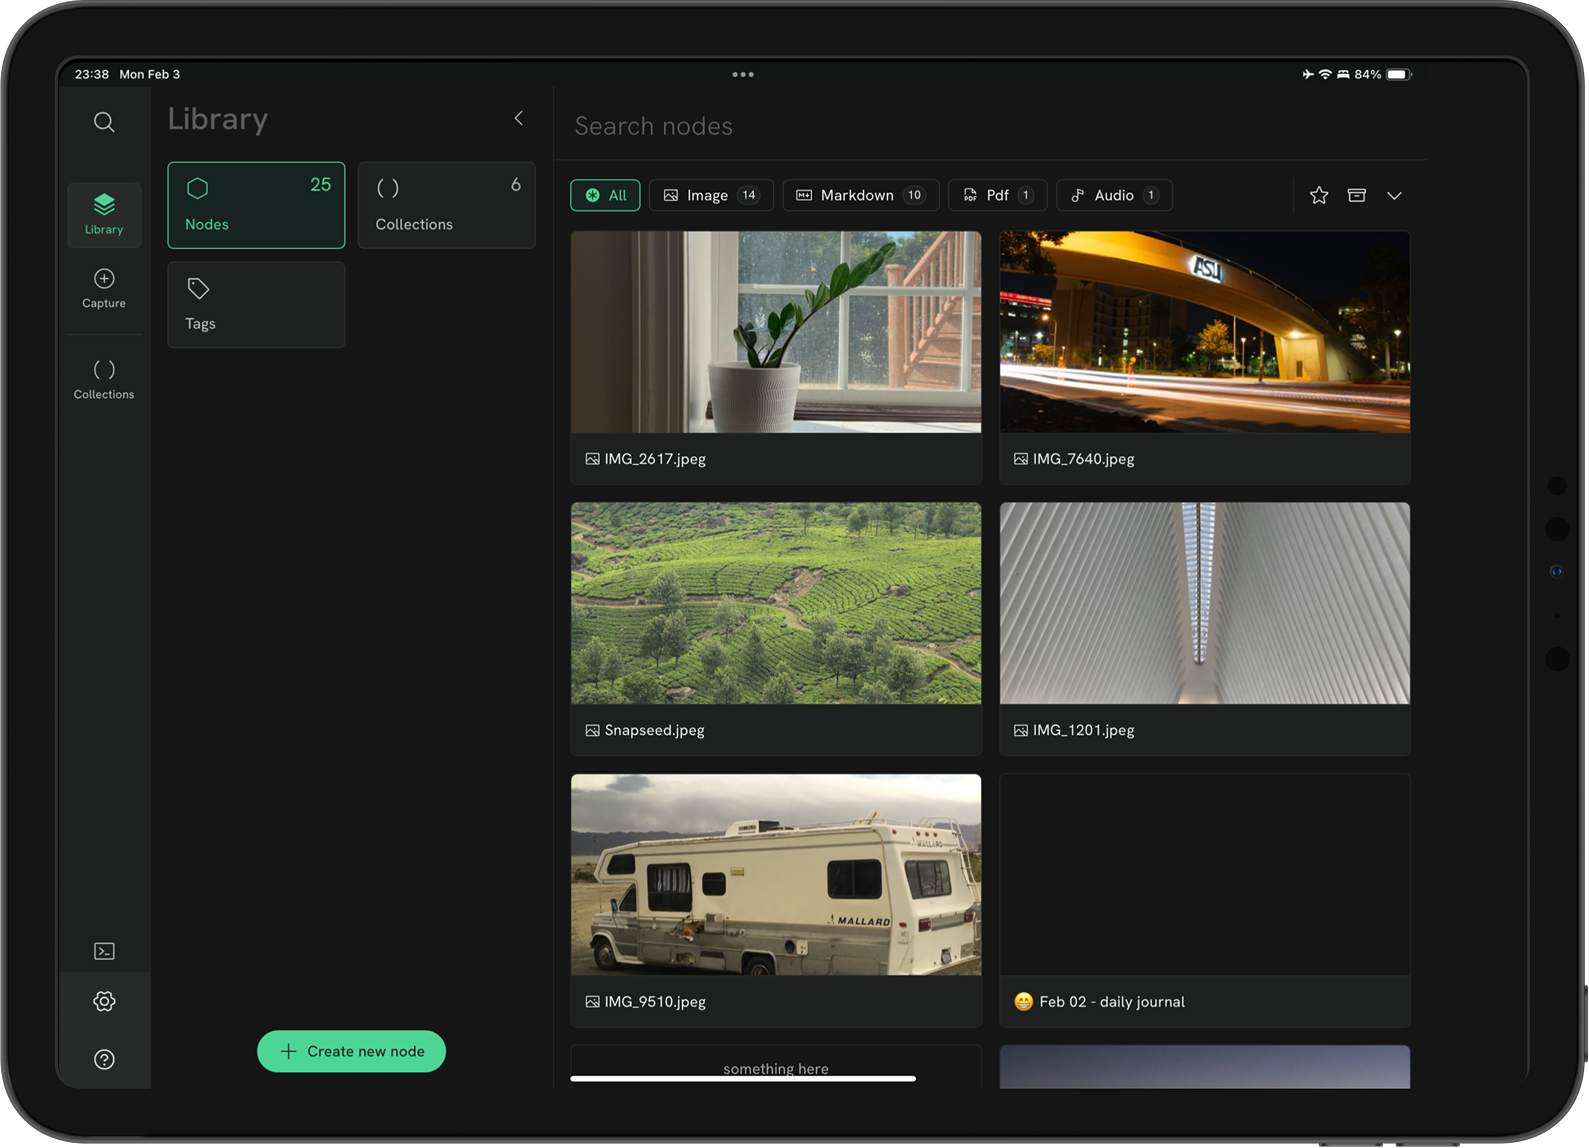The height and width of the screenshot is (1148, 1589).
Task: Filter by Image type
Action: click(712, 195)
